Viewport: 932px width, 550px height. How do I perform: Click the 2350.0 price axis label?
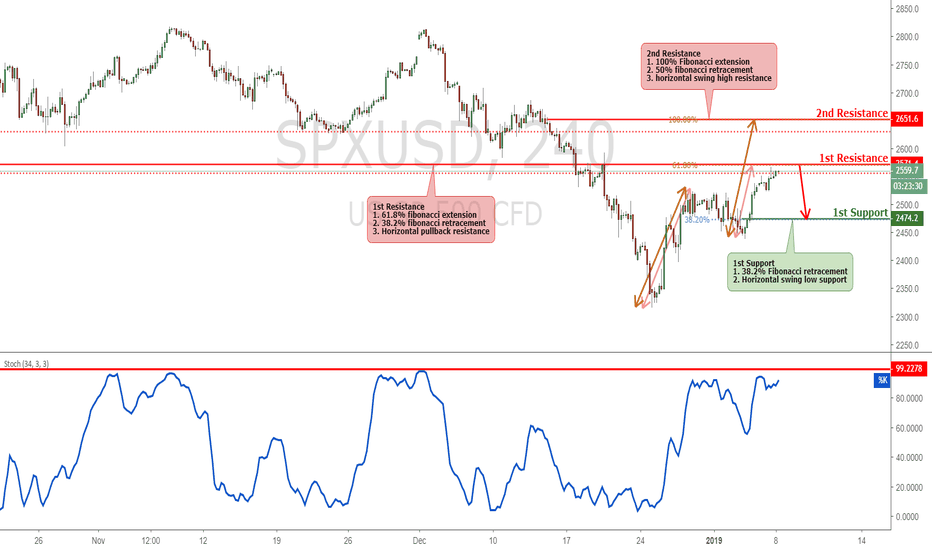point(908,289)
